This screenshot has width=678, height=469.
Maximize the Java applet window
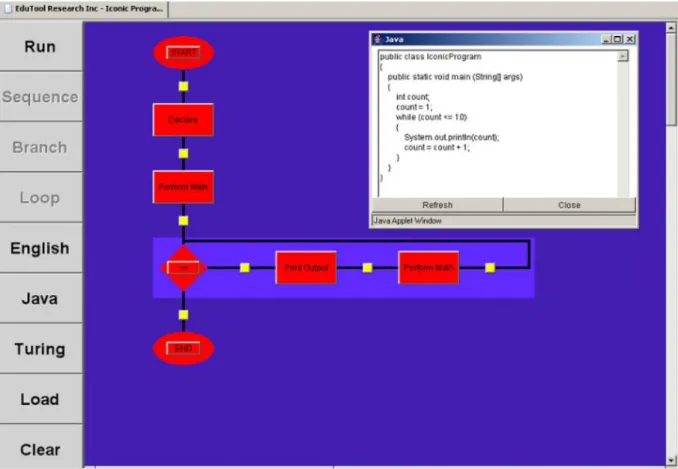(617, 39)
